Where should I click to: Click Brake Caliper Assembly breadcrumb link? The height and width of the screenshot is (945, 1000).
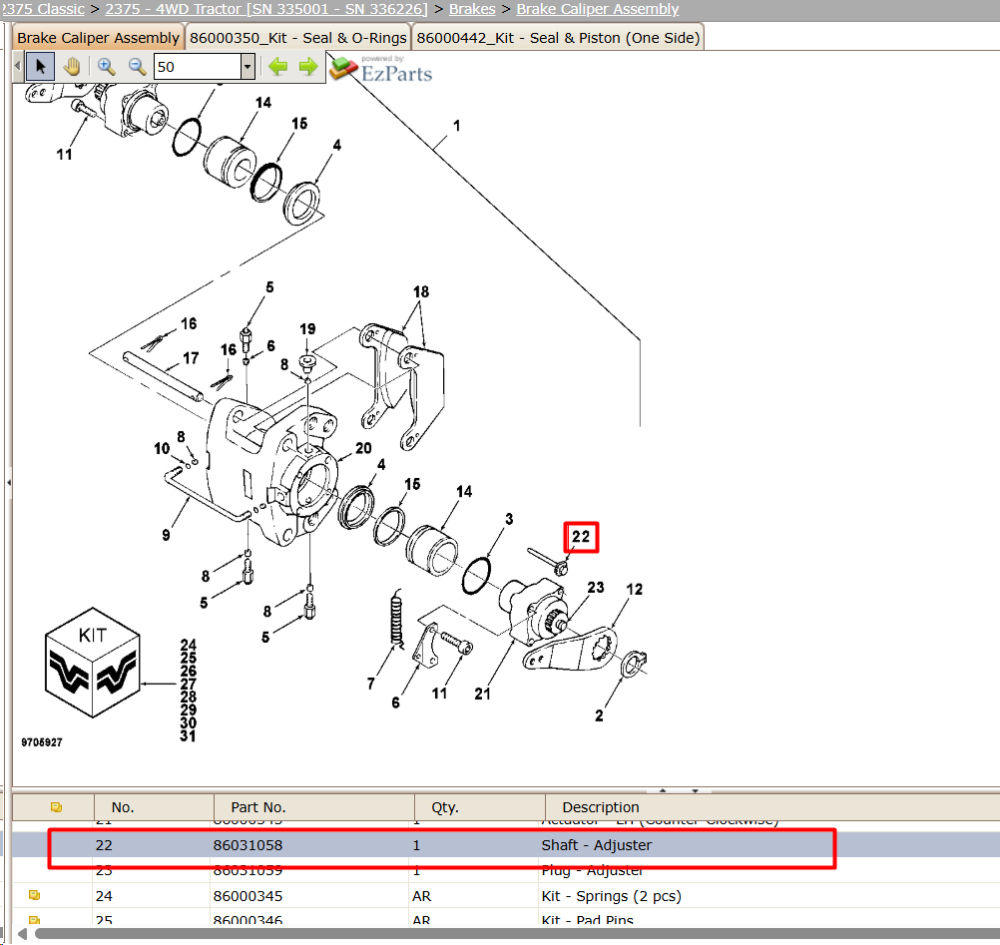(598, 9)
